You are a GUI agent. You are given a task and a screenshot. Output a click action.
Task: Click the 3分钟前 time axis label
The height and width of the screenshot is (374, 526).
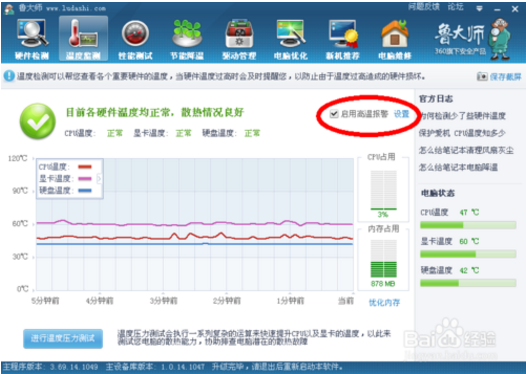pyautogui.click(x=163, y=301)
